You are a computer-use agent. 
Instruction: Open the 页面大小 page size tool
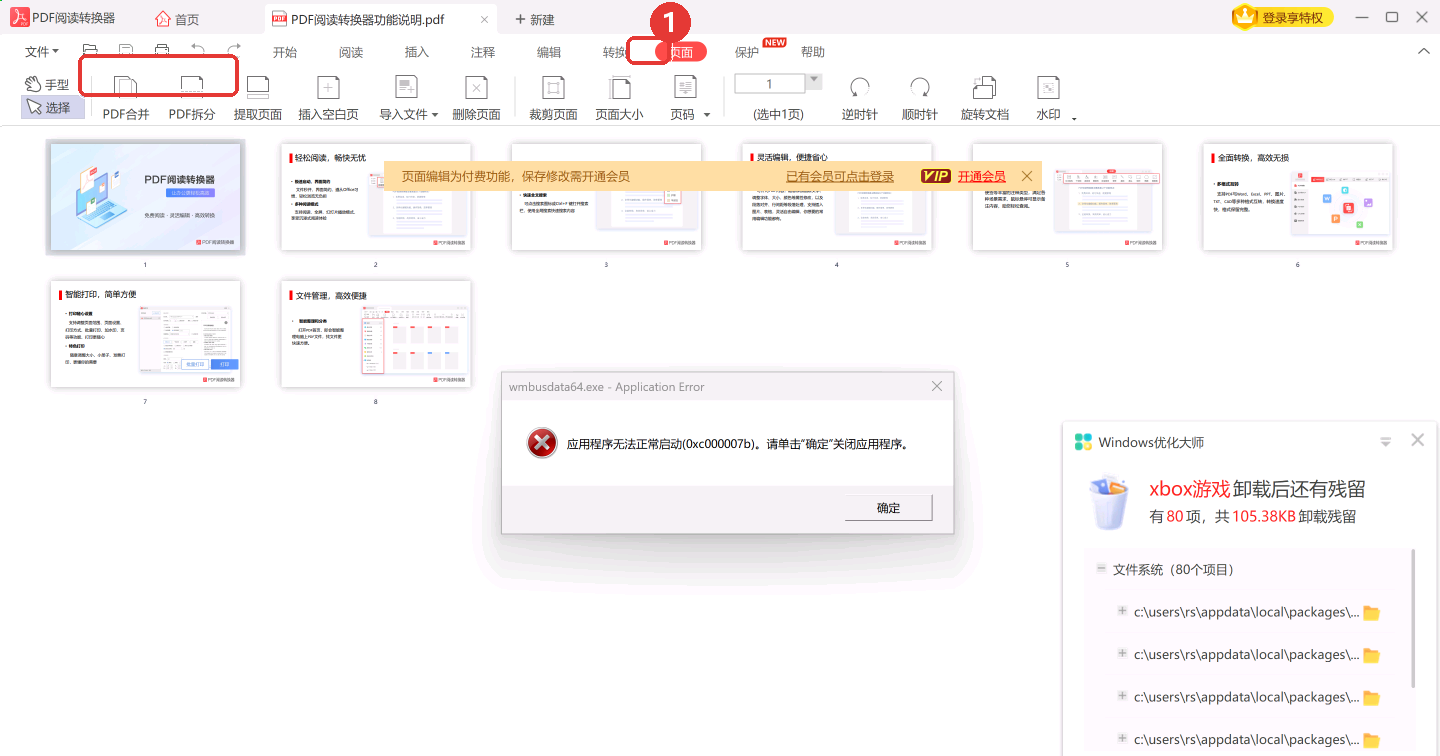click(x=620, y=99)
